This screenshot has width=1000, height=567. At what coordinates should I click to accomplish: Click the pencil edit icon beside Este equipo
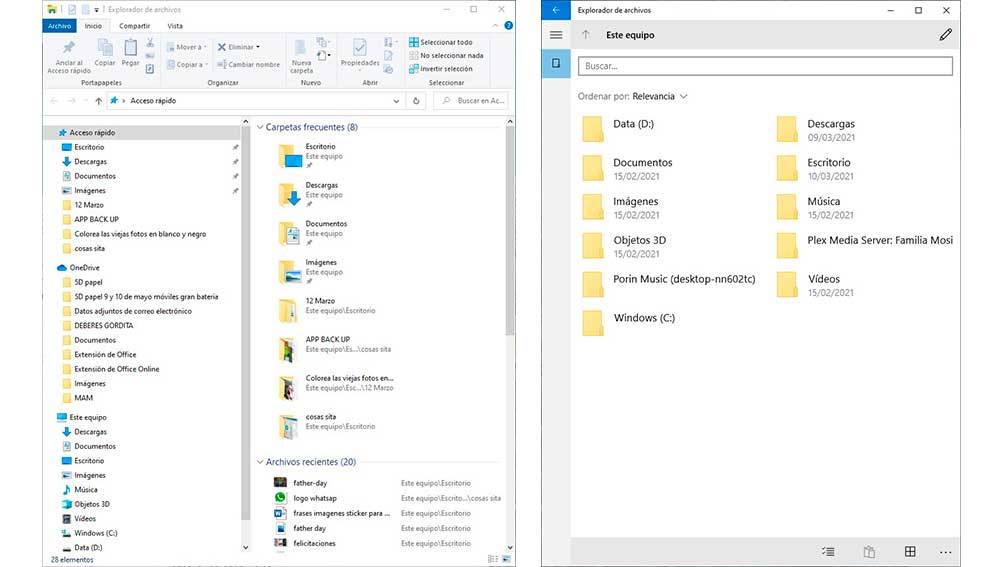[945, 35]
